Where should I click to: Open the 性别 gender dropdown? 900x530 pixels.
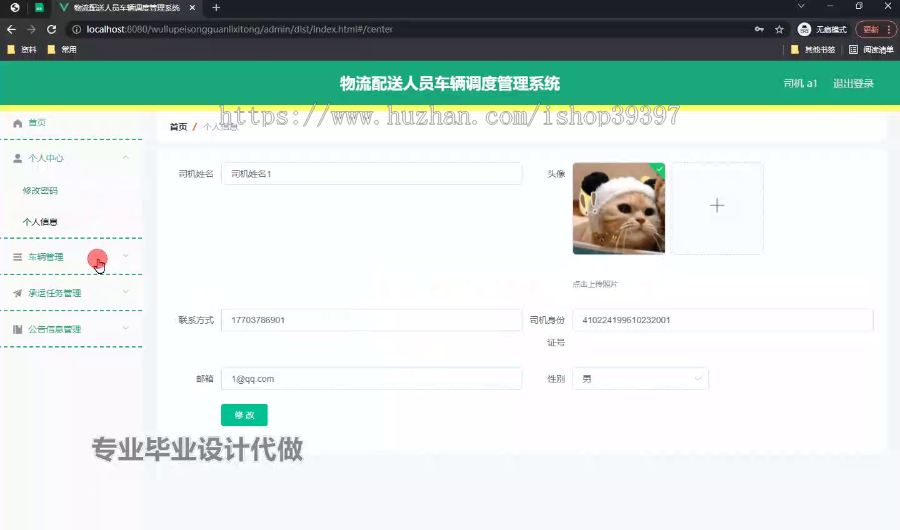point(641,378)
